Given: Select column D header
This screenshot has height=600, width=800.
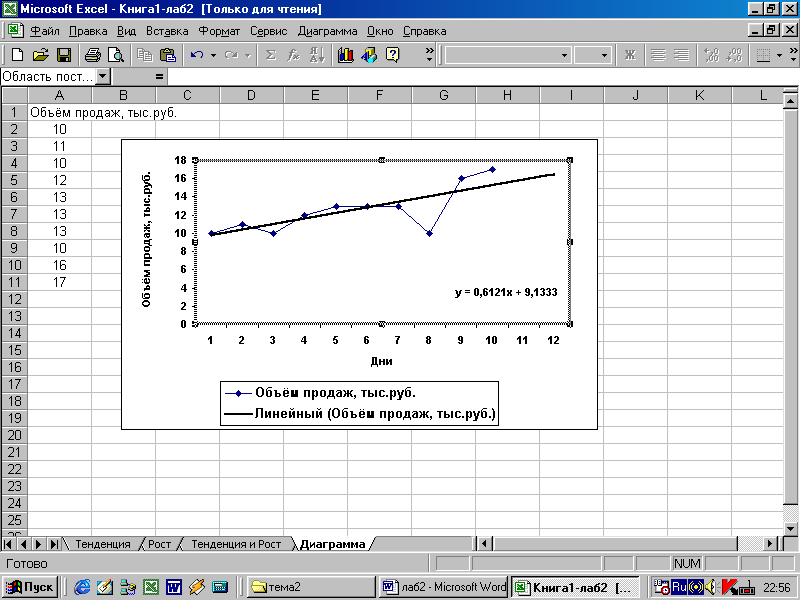Looking at the screenshot, I should click(252, 95).
